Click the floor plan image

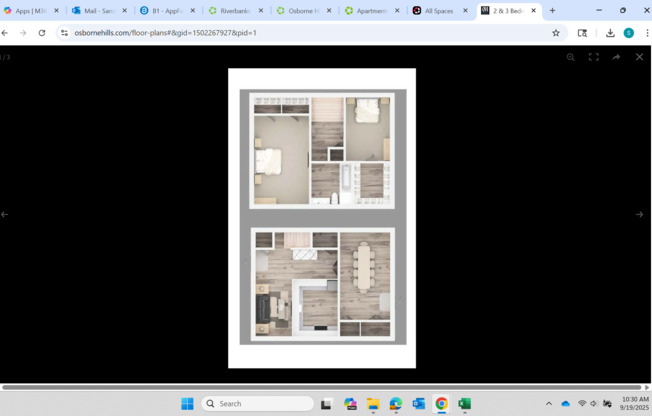click(322, 218)
